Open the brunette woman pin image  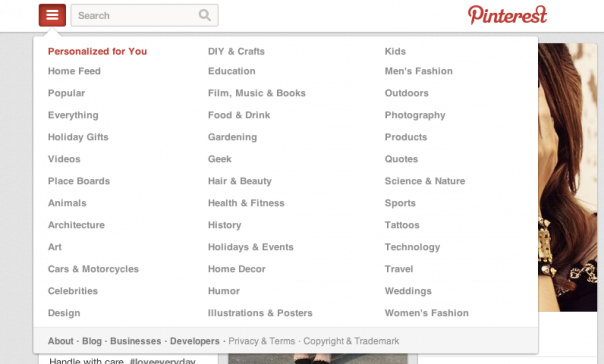[x=568, y=177]
